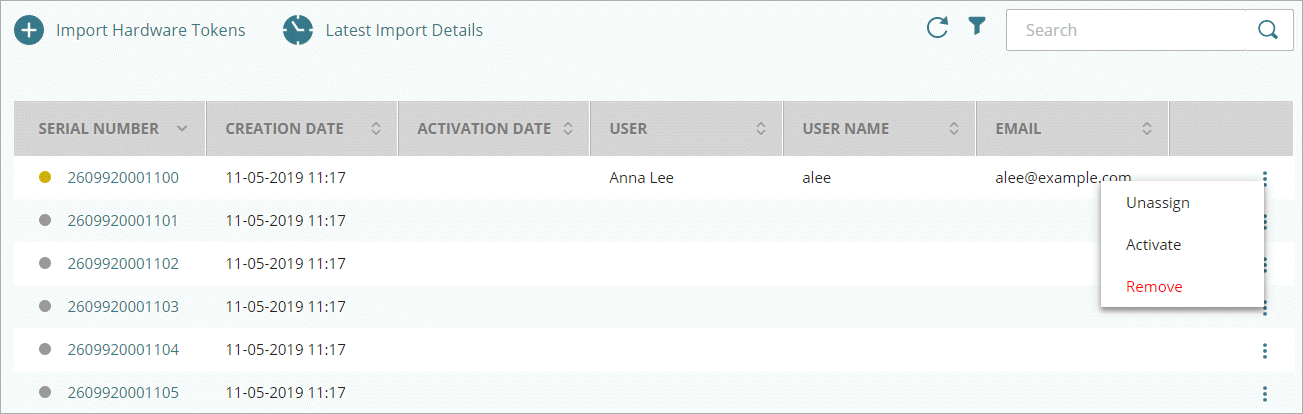The height and width of the screenshot is (414, 1303).
Task: Select Unassign from the context menu
Action: click(1157, 203)
